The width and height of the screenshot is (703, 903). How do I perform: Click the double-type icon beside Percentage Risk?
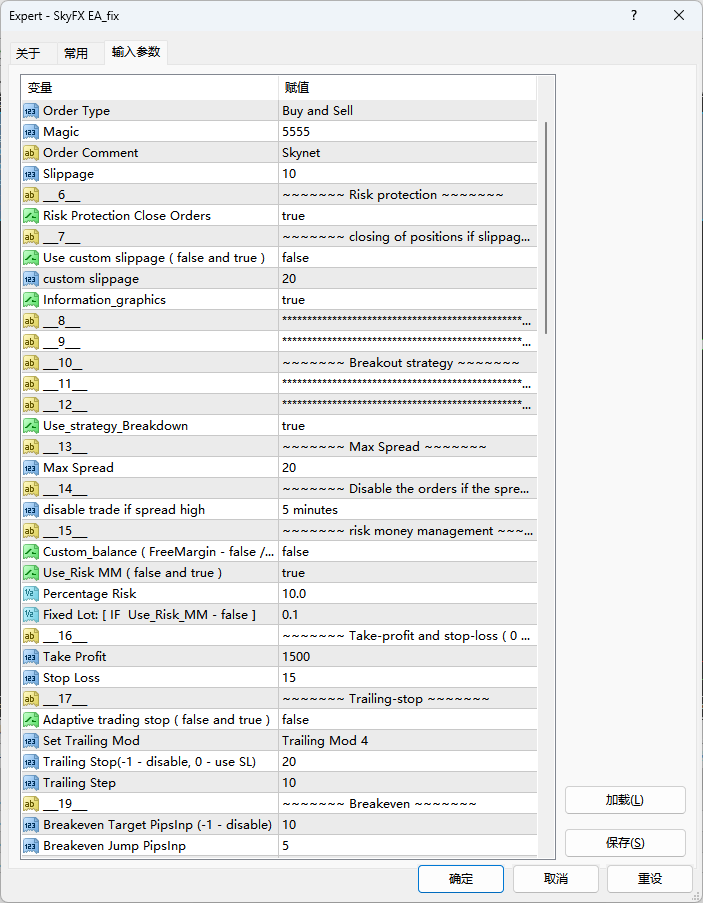pos(31,594)
